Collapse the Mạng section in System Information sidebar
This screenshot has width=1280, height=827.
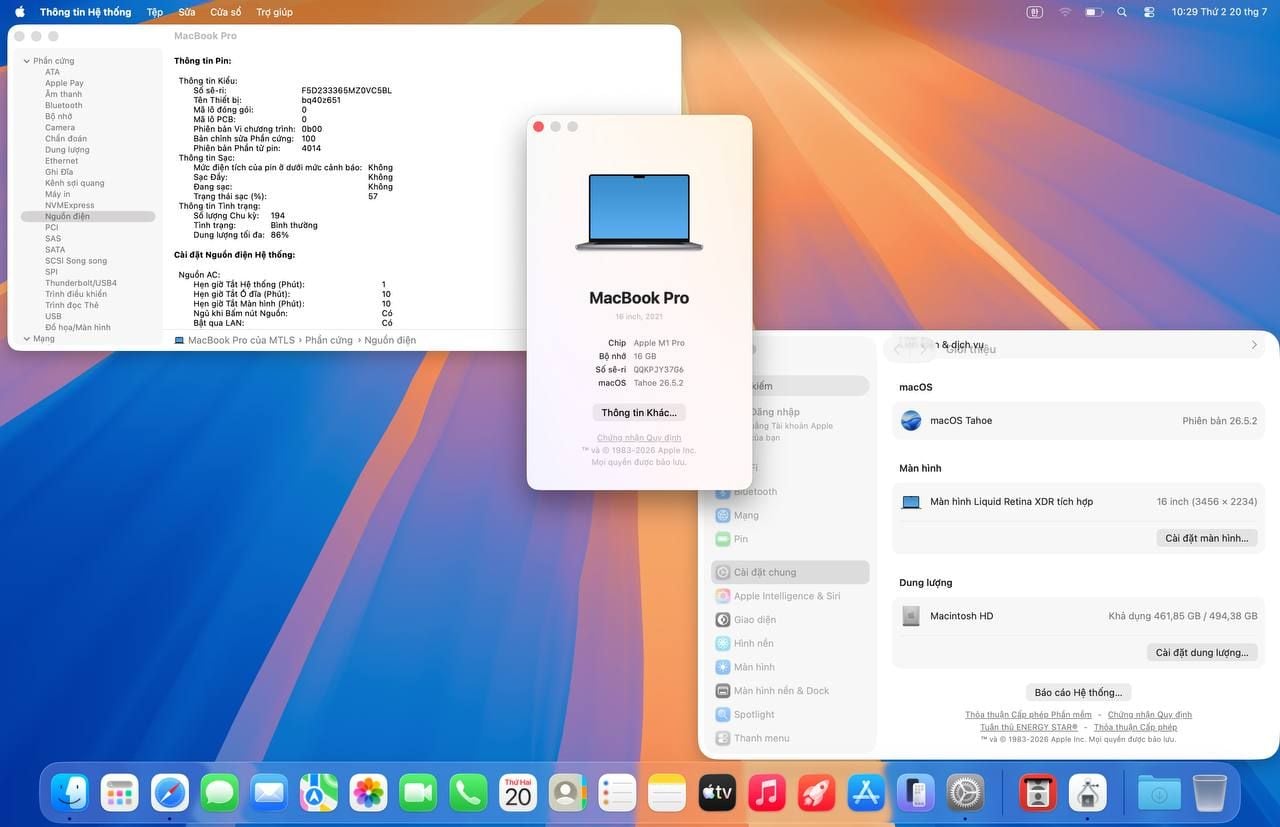point(25,339)
